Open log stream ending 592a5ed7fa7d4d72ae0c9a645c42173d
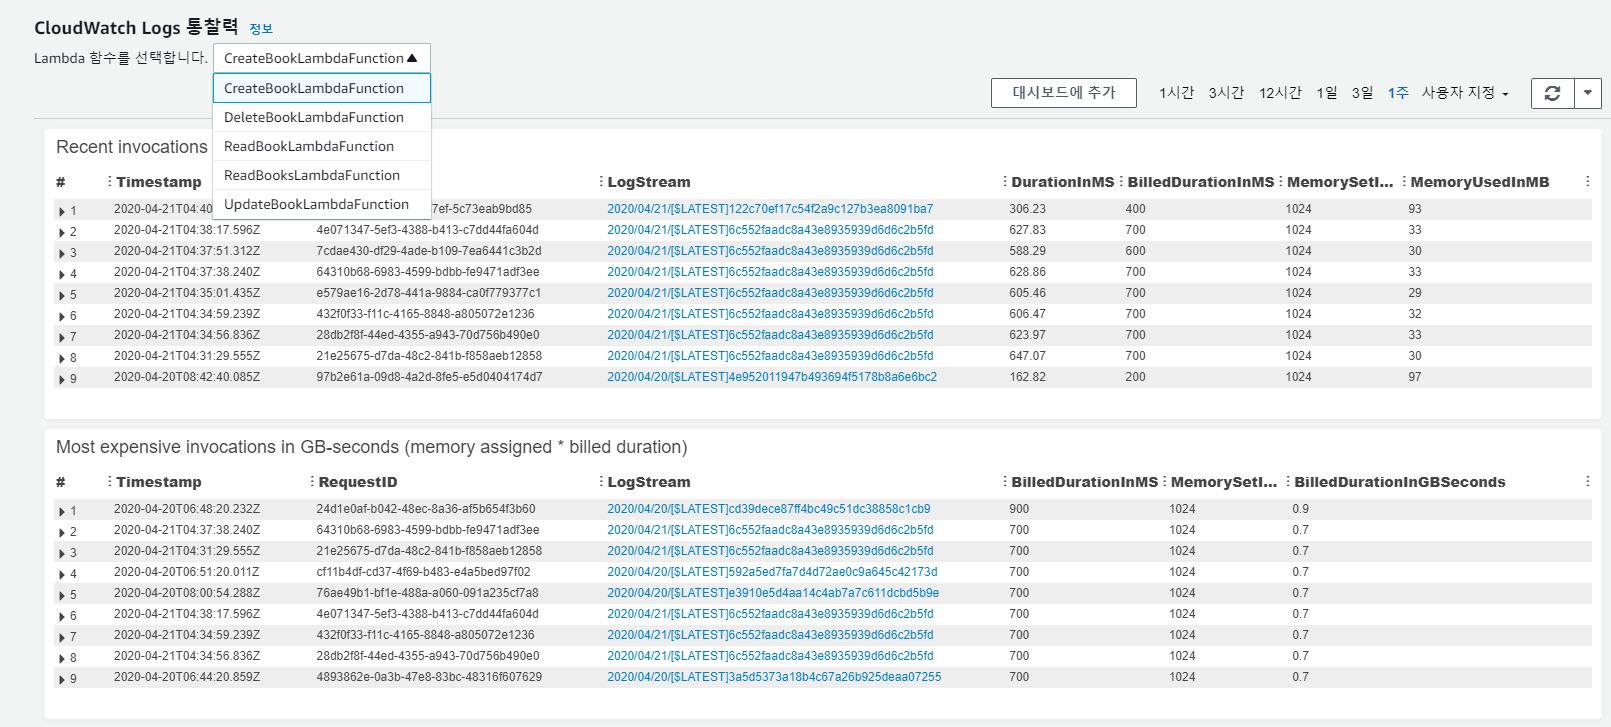1611x727 pixels. (x=772, y=572)
